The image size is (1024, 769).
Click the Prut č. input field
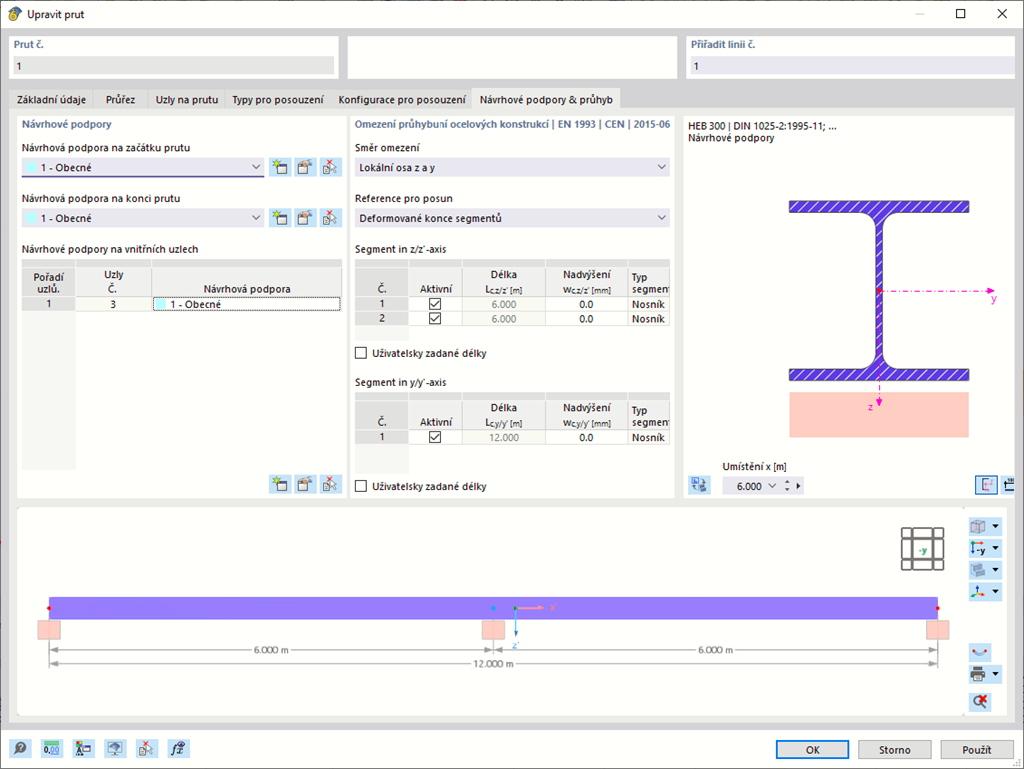(x=174, y=65)
